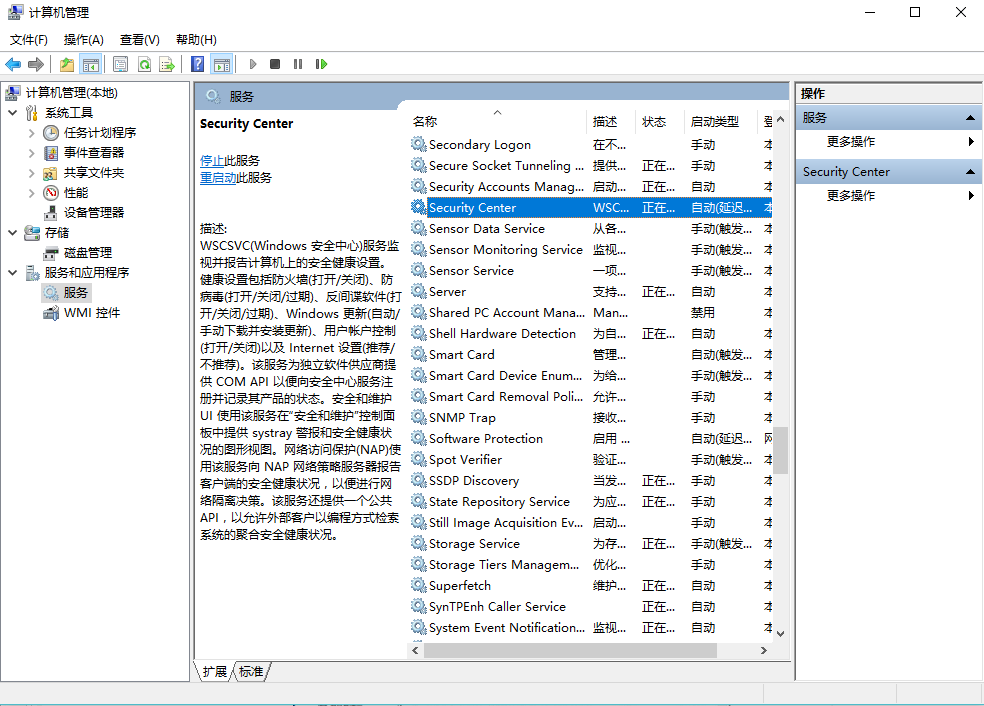The height and width of the screenshot is (706, 984).
Task: Click the horizontal scrollbar thumb of services list
Action: pos(570,650)
